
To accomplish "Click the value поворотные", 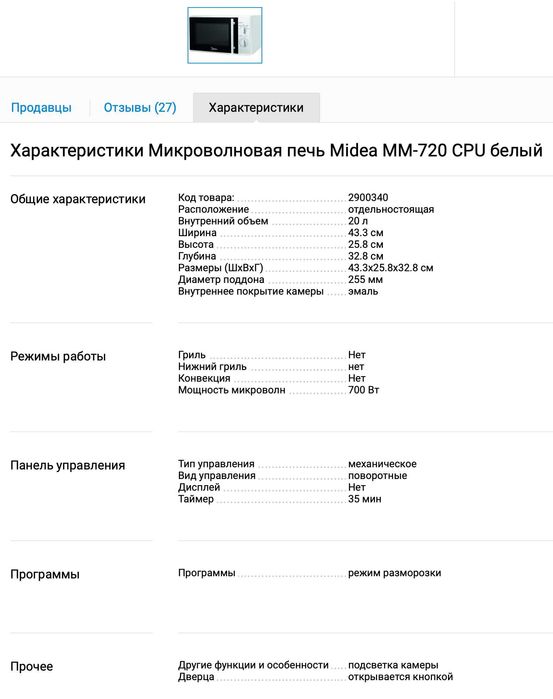I will tap(377, 476).
